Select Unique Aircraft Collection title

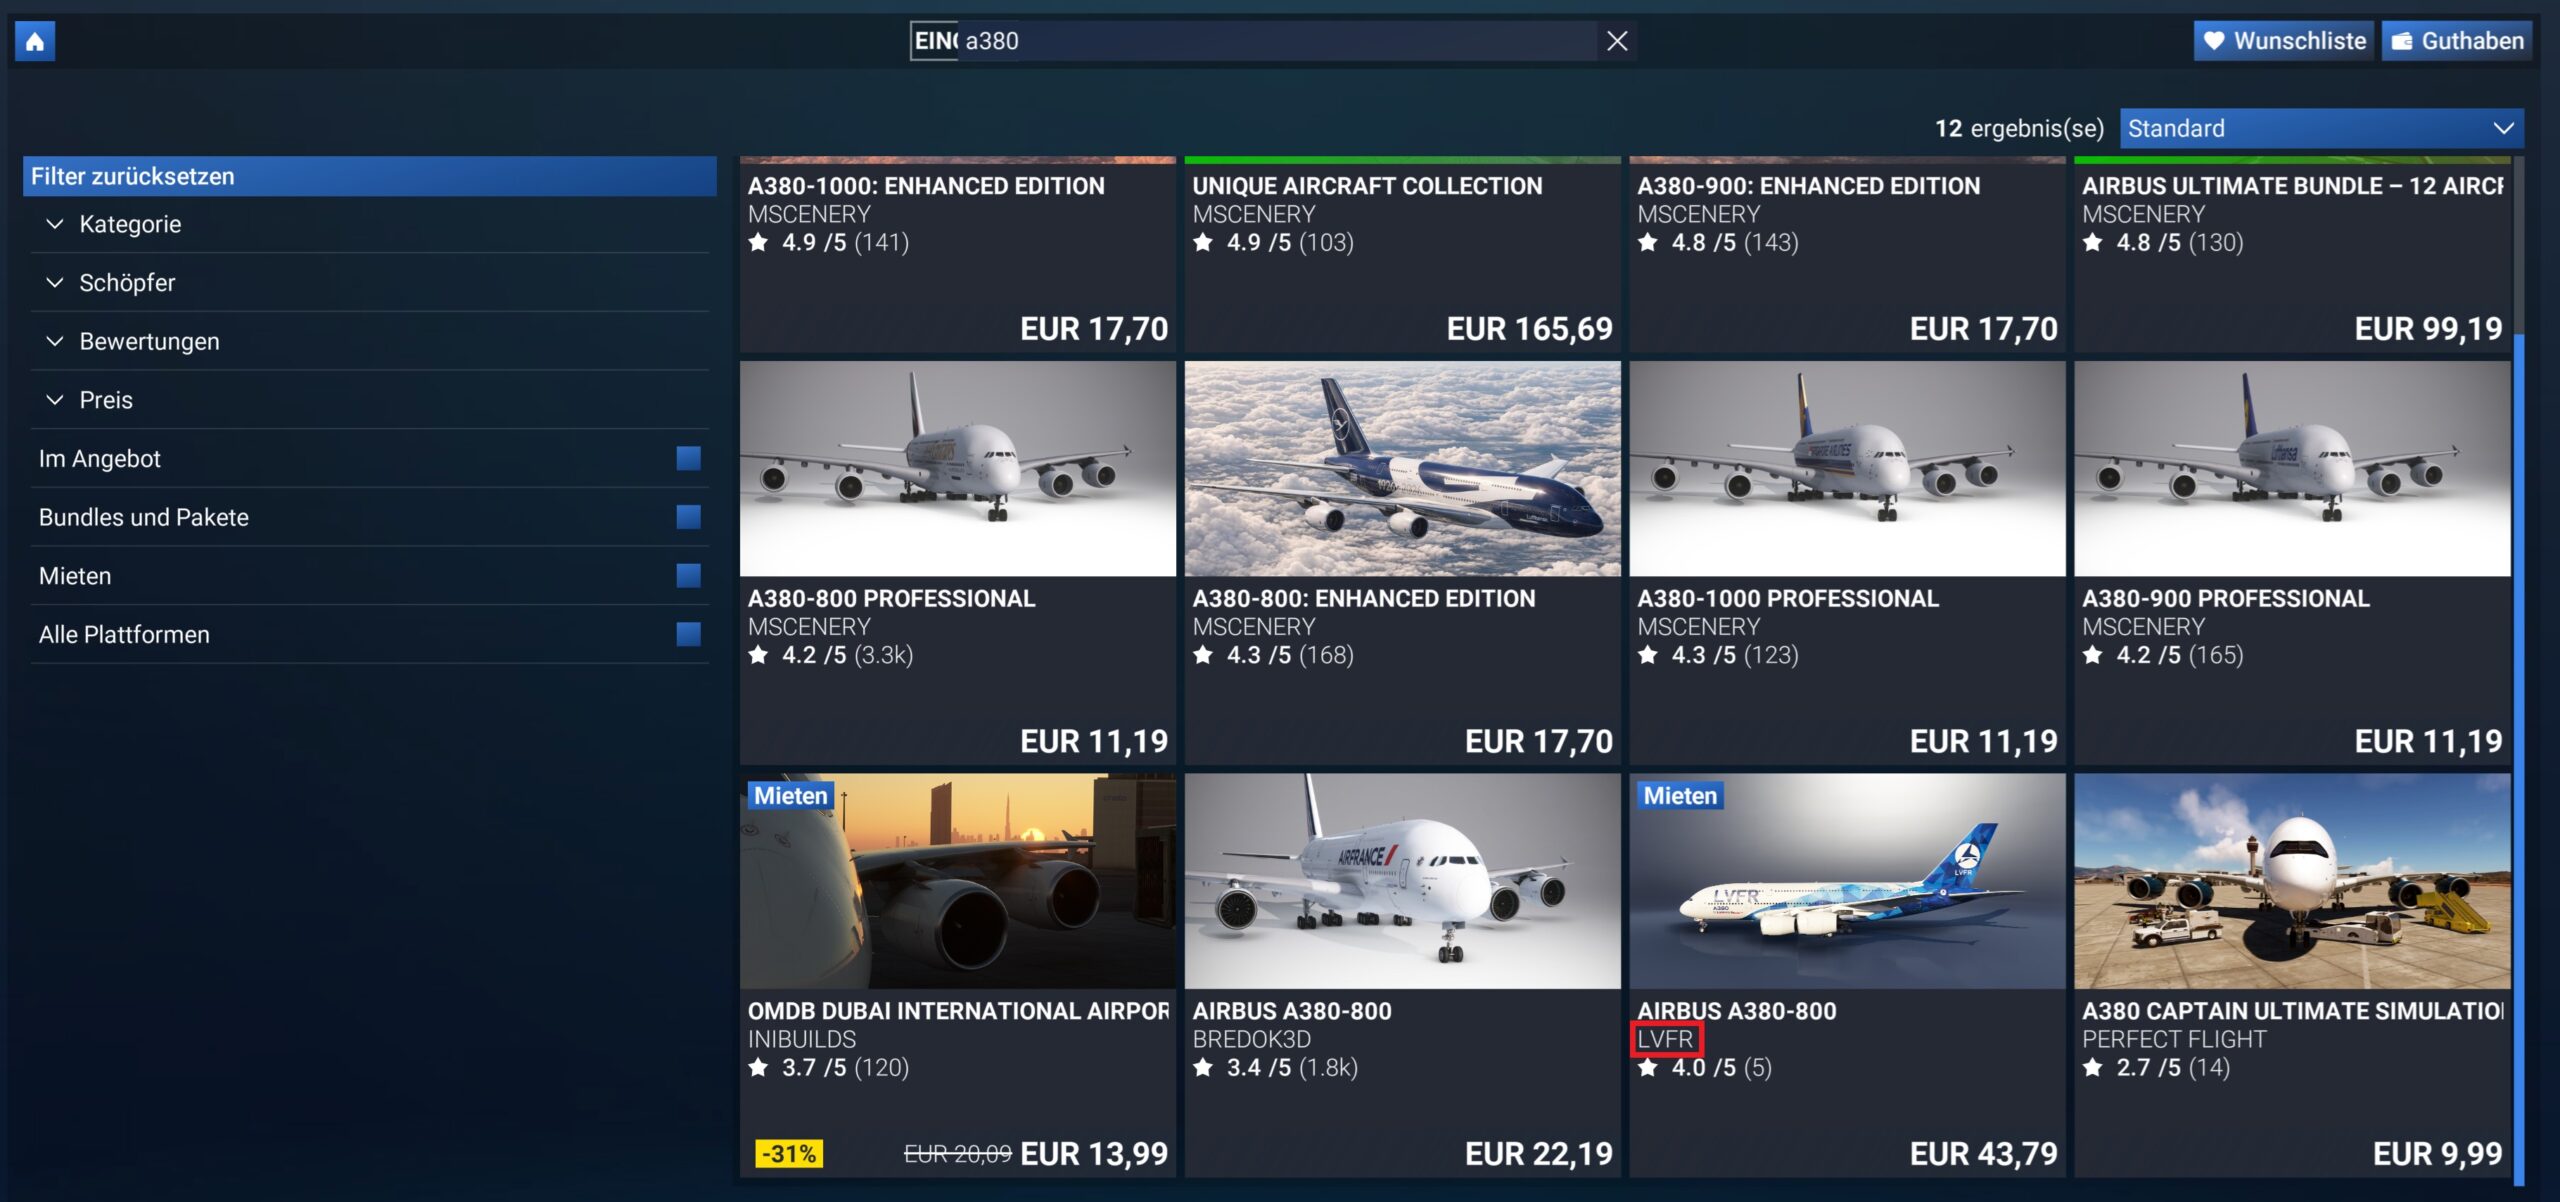(x=1367, y=186)
